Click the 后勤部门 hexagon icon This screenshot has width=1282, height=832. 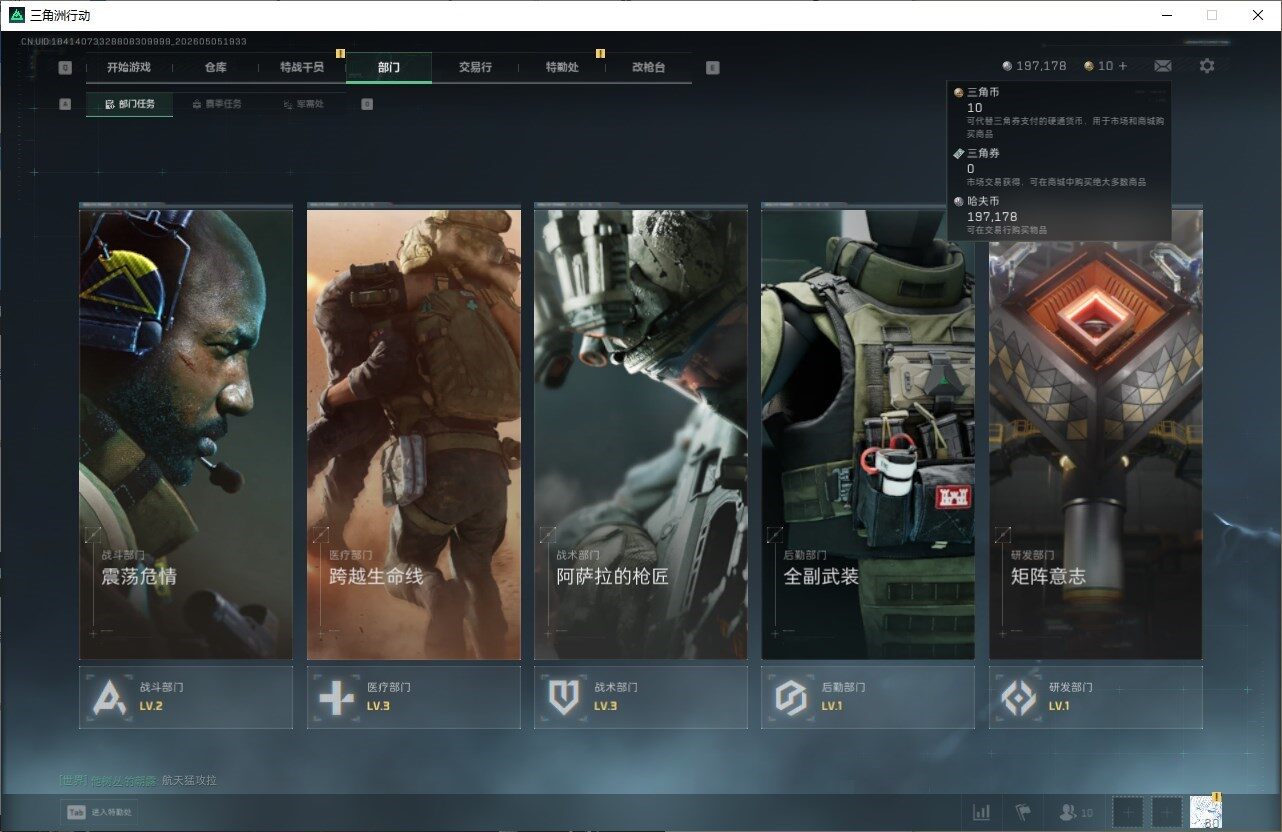[791, 697]
